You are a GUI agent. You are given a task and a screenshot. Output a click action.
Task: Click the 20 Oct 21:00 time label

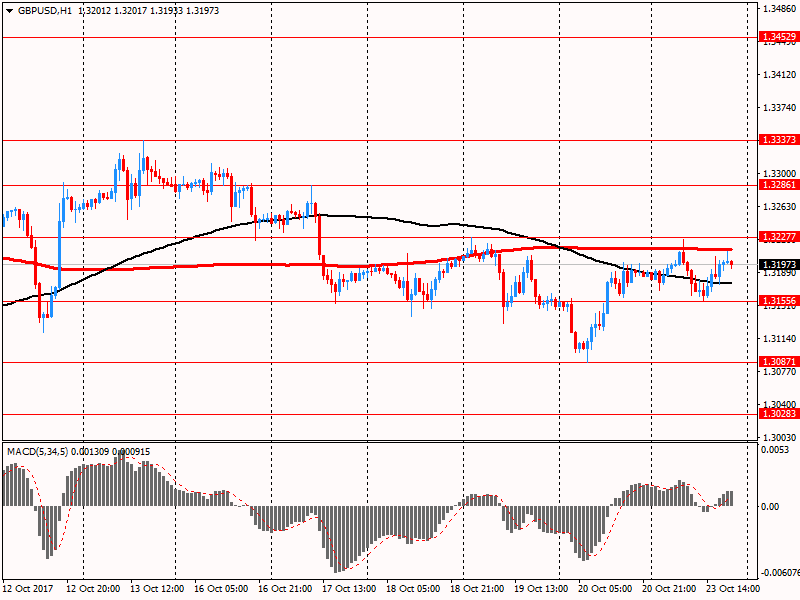click(x=669, y=589)
